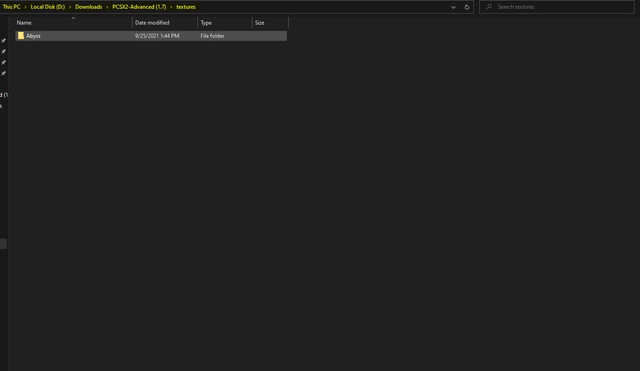Image resolution: width=640 pixels, height=371 pixels.
Task: Expand address bar history dropdown
Action: point(453,7)
